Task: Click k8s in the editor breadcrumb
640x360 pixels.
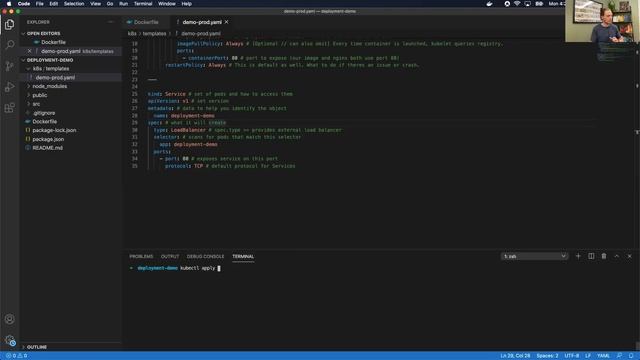Action: pyautogui.click(x=132, y=33)
